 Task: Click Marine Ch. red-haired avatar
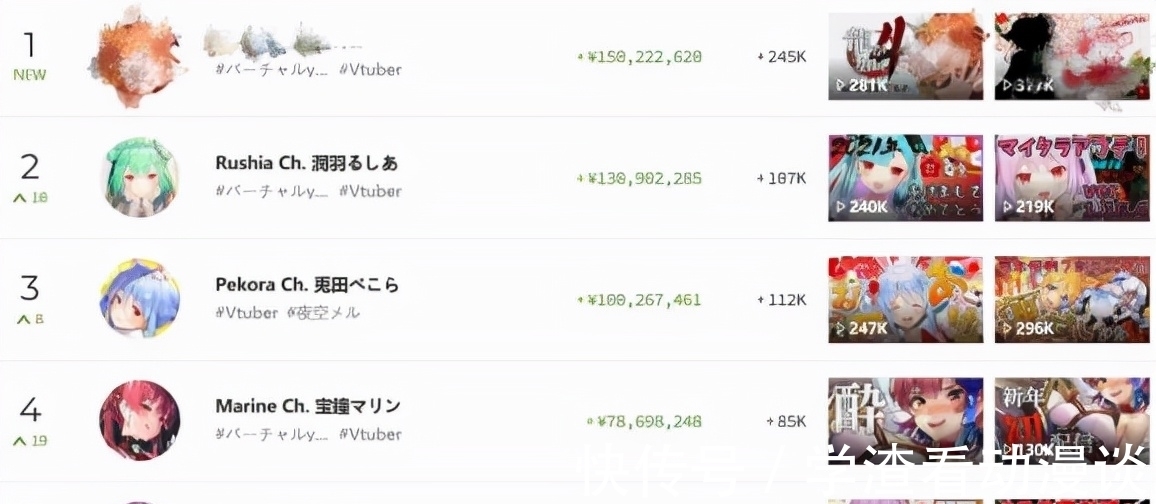(x=140, y=420)
